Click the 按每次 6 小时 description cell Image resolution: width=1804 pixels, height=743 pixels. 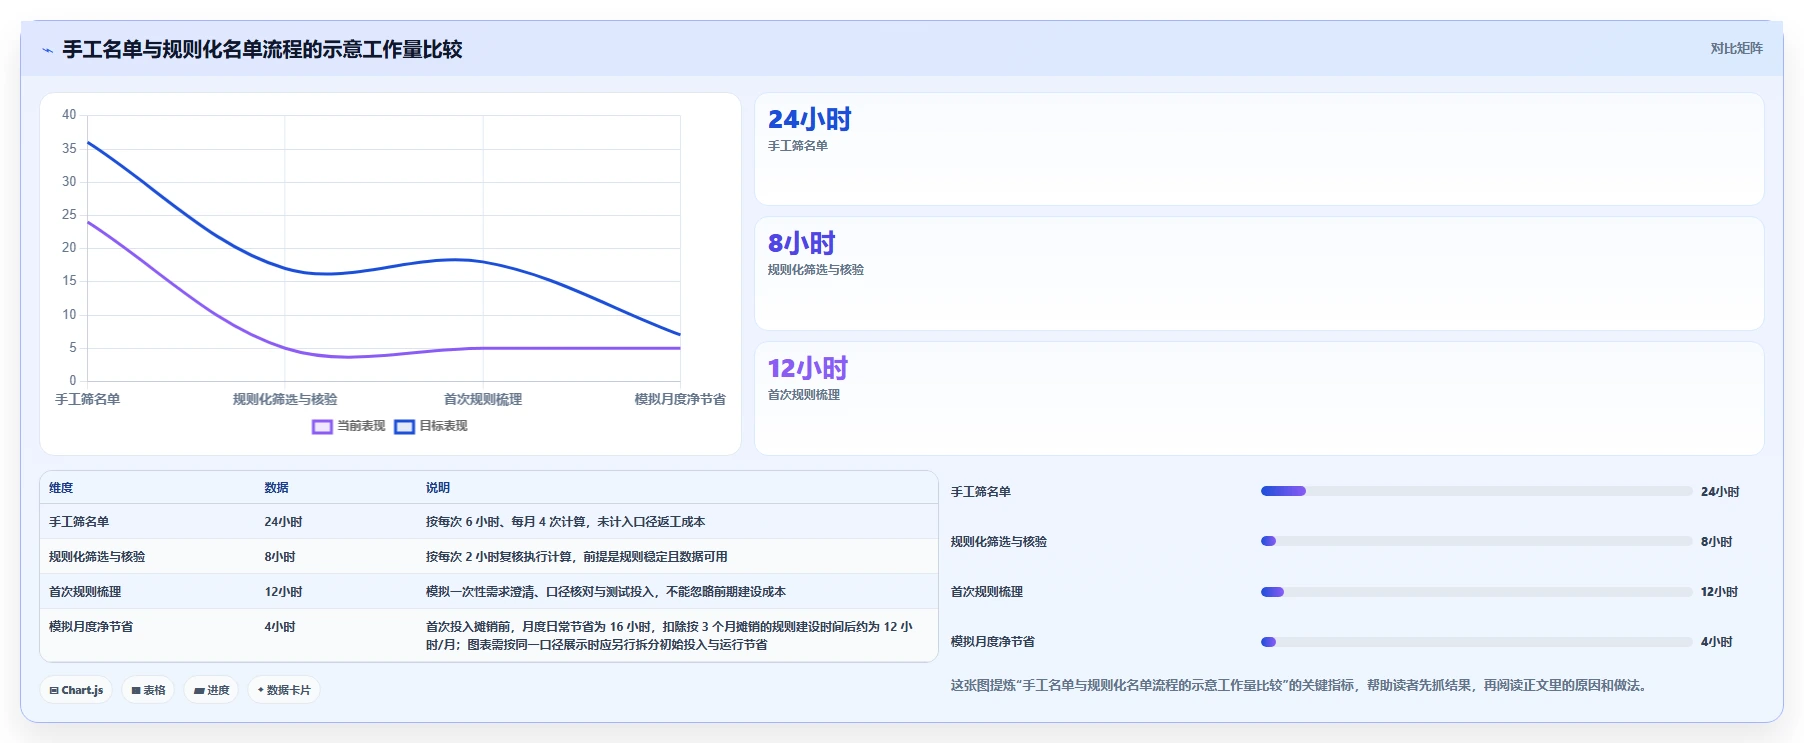click(x=565, y=522)
